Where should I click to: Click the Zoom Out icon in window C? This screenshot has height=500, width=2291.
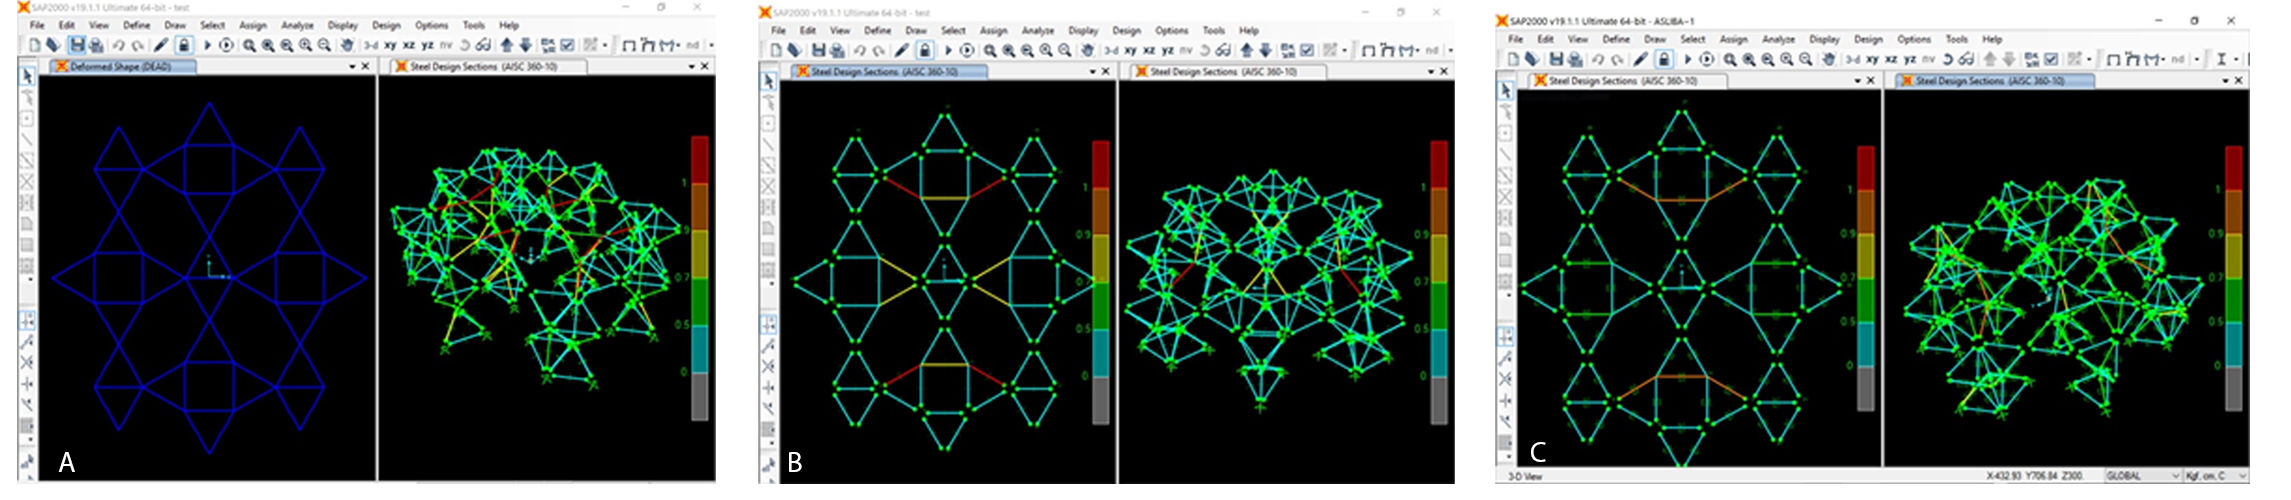coord(1806,59)
